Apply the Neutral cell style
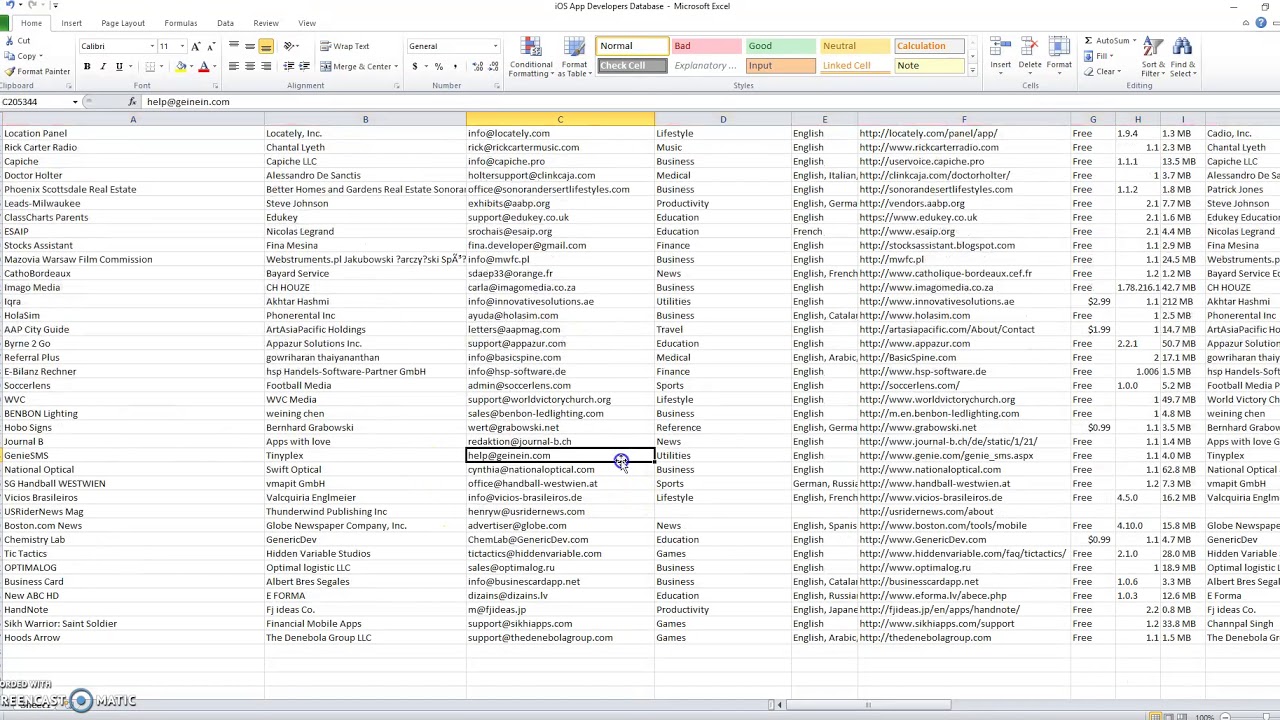The height and width of the screenshot is (720, 1280). pyautogui.click(x=856, y=46)
